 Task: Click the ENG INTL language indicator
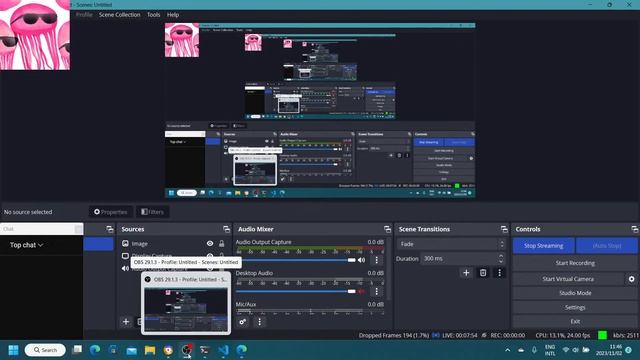click(550, 350)
